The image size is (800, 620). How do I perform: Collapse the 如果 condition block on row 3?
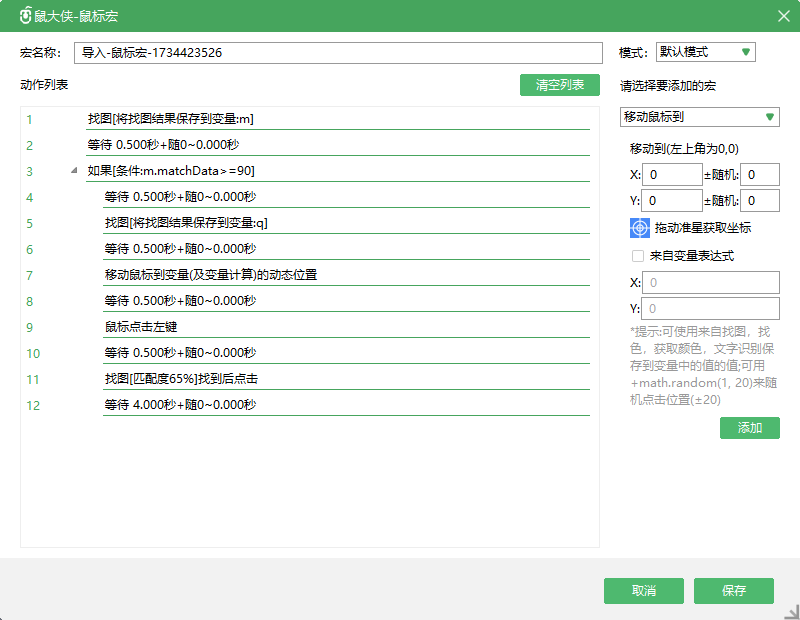coord(75,171)
